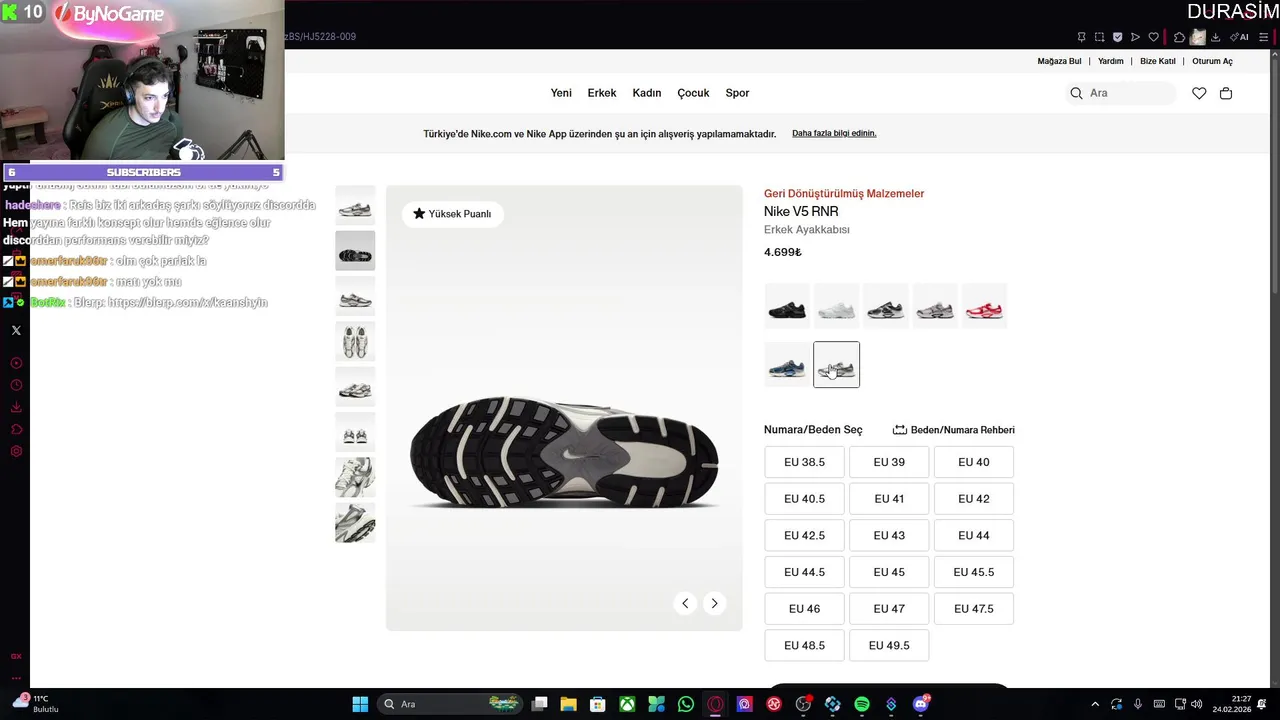Open the browser profile avatar
This screenshot has width=1280, height=720.
point(1197,37)
